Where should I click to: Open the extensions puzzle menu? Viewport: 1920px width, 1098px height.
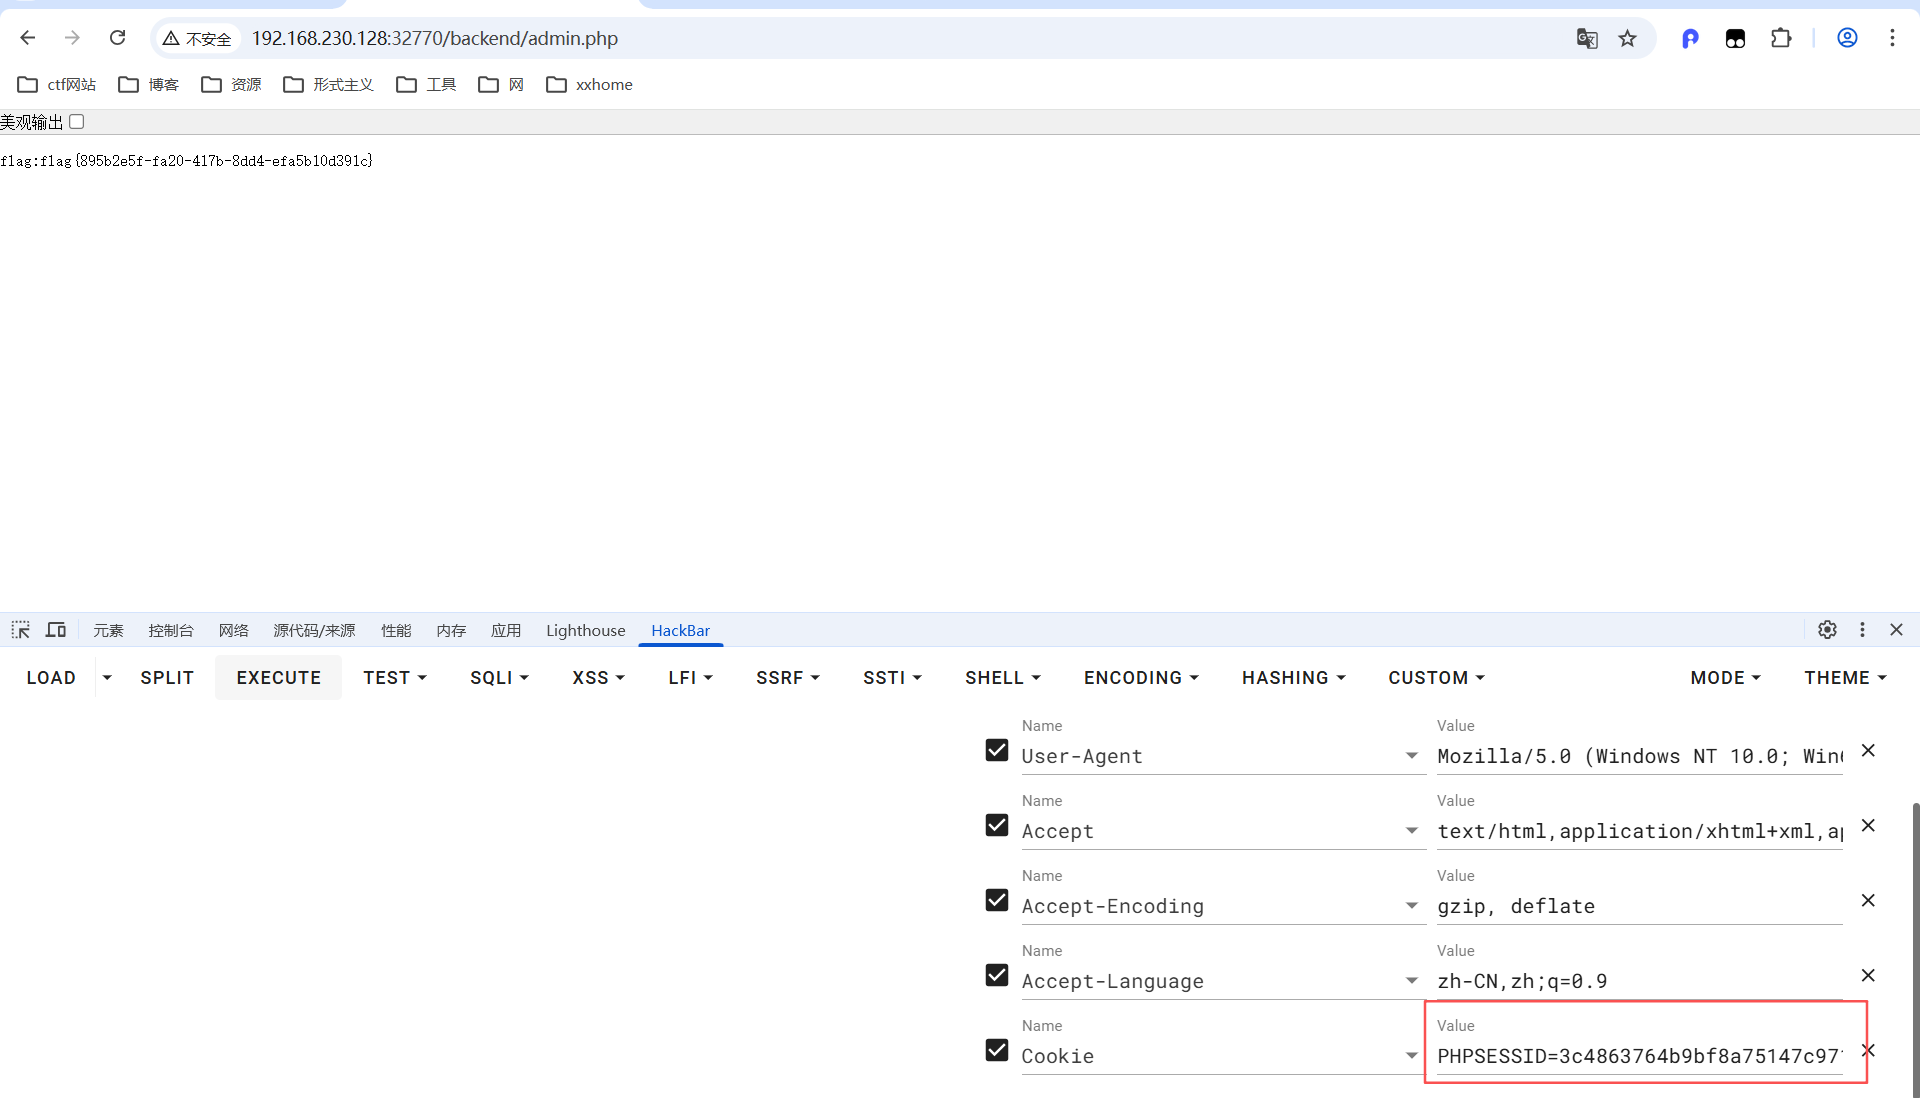tap(1781, 38)
